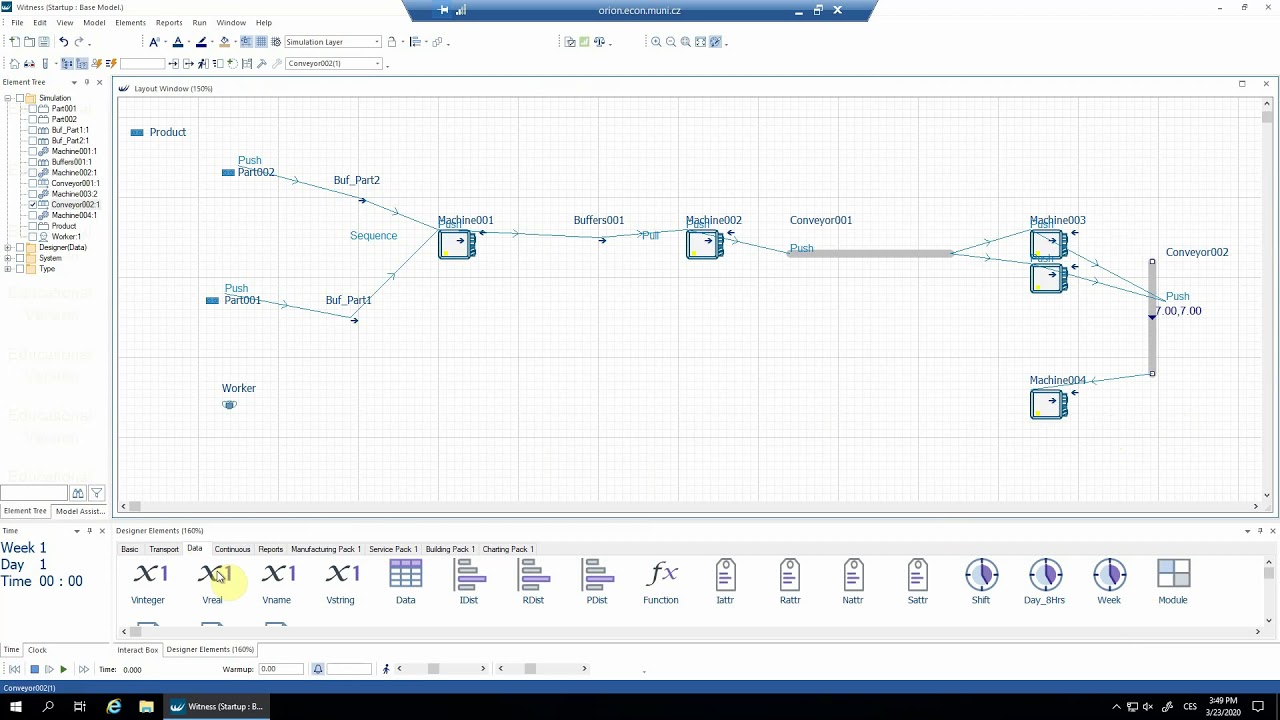The image size is (1280, 720).
Task: Select the Day_8Hrs shift icon
Action: 1046,574
